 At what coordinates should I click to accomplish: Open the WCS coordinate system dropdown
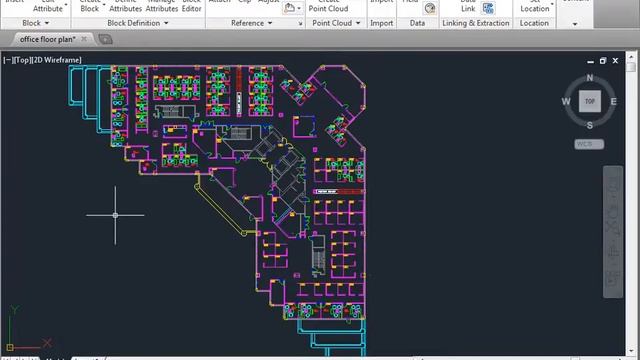point(589,144)
